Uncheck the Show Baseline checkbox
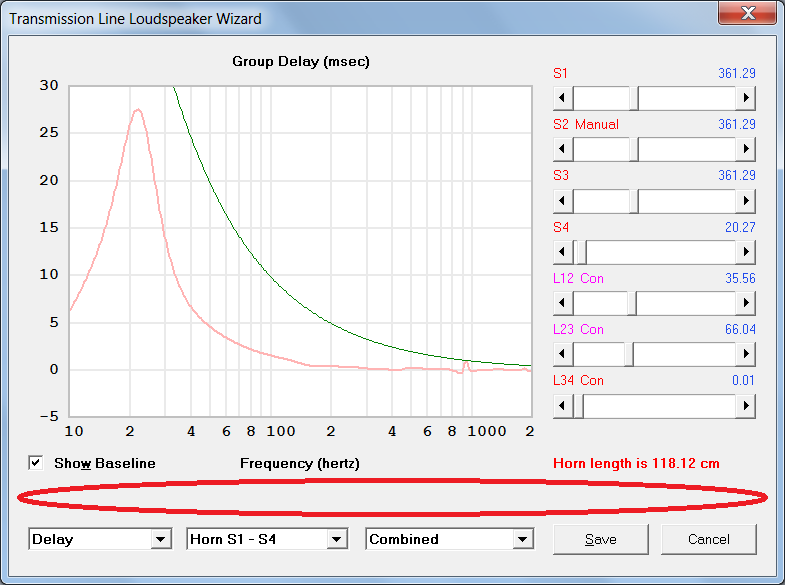The image size is (785, 585). (x=36, y=463)
